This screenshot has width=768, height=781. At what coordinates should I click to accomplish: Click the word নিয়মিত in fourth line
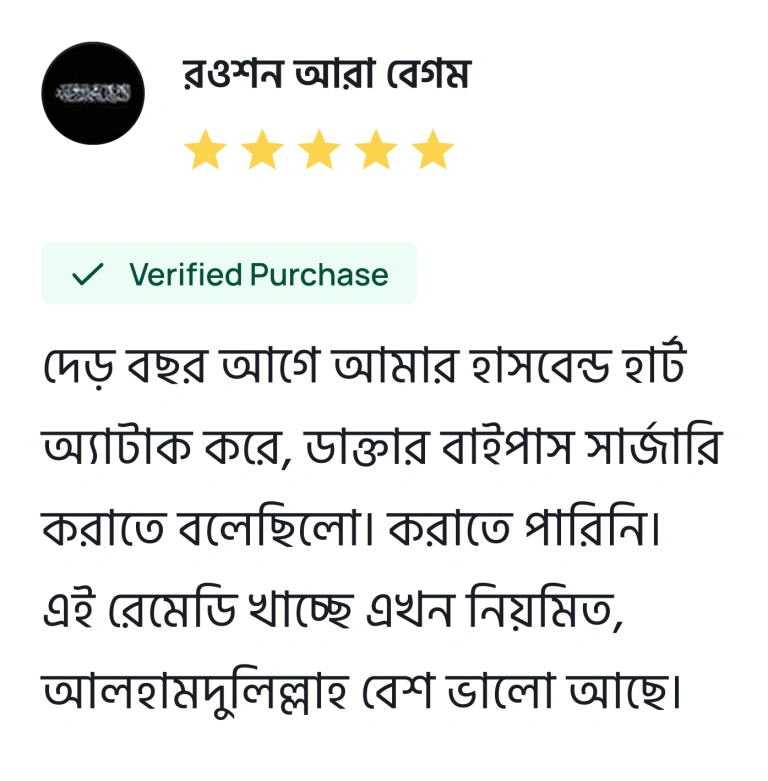tap(546, 607)
